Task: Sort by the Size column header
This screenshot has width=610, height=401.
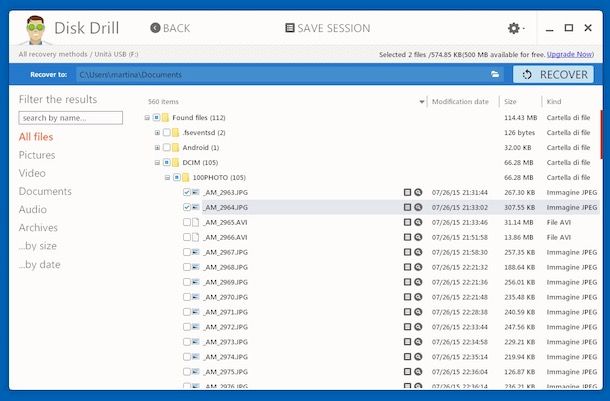Action: (x=510, y=102)
